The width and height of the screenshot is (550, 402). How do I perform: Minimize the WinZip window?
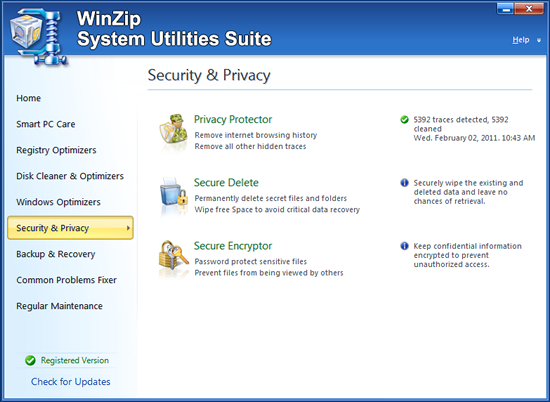click(x=505, y=9)
